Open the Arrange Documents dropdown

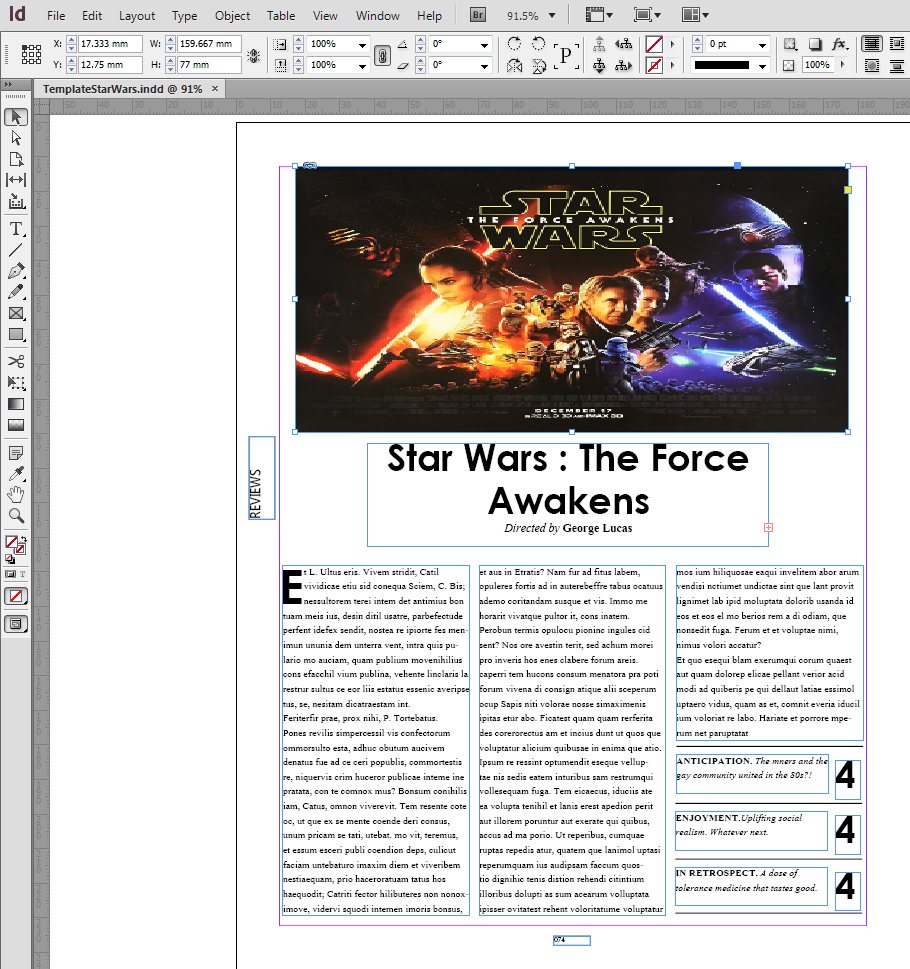point(695,15)
